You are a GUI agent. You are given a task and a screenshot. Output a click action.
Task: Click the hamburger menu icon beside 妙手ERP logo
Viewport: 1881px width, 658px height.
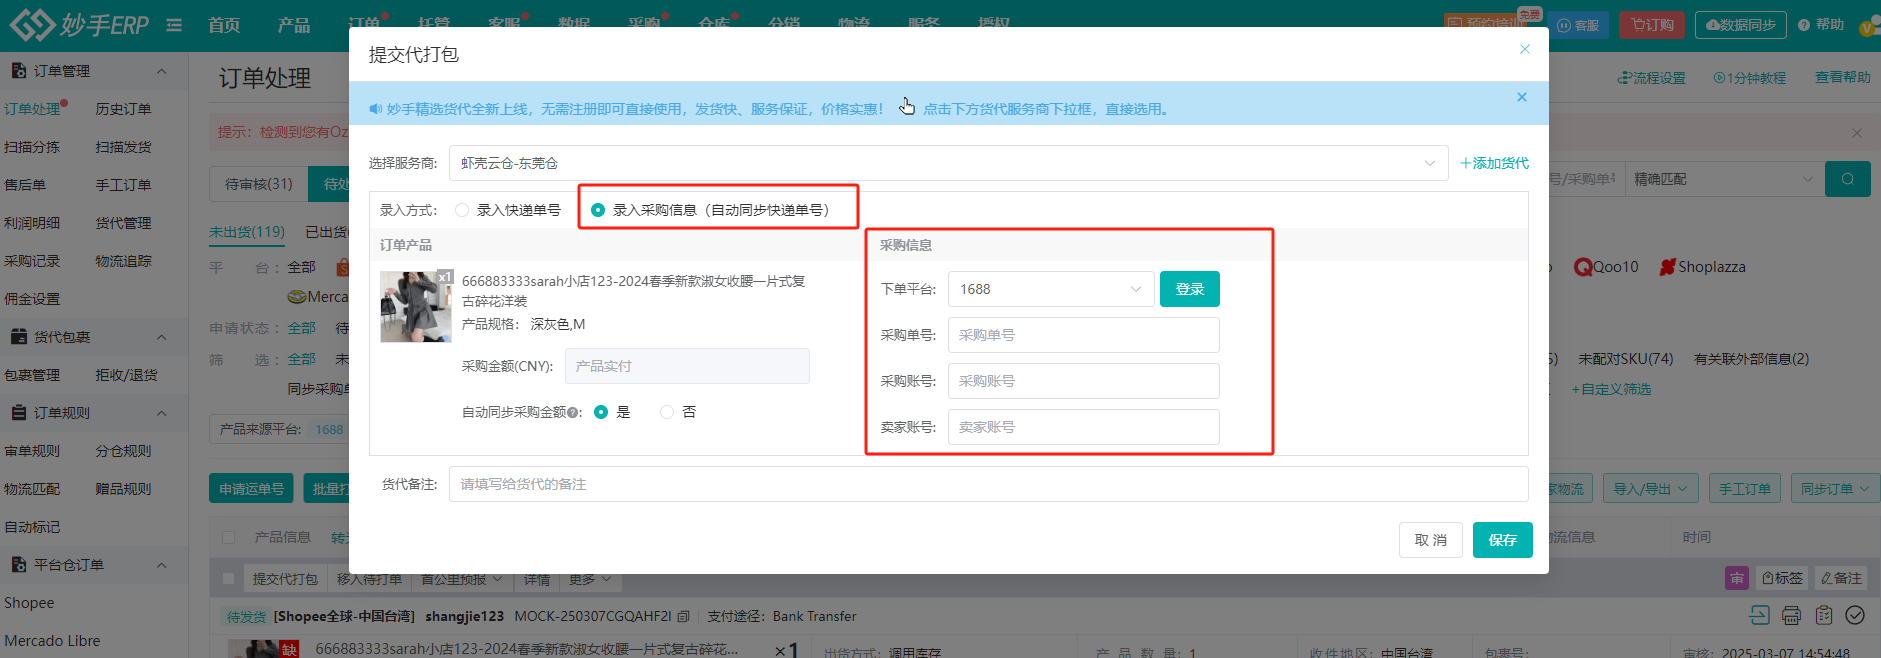pyautogui.click(x=174, y=25)
